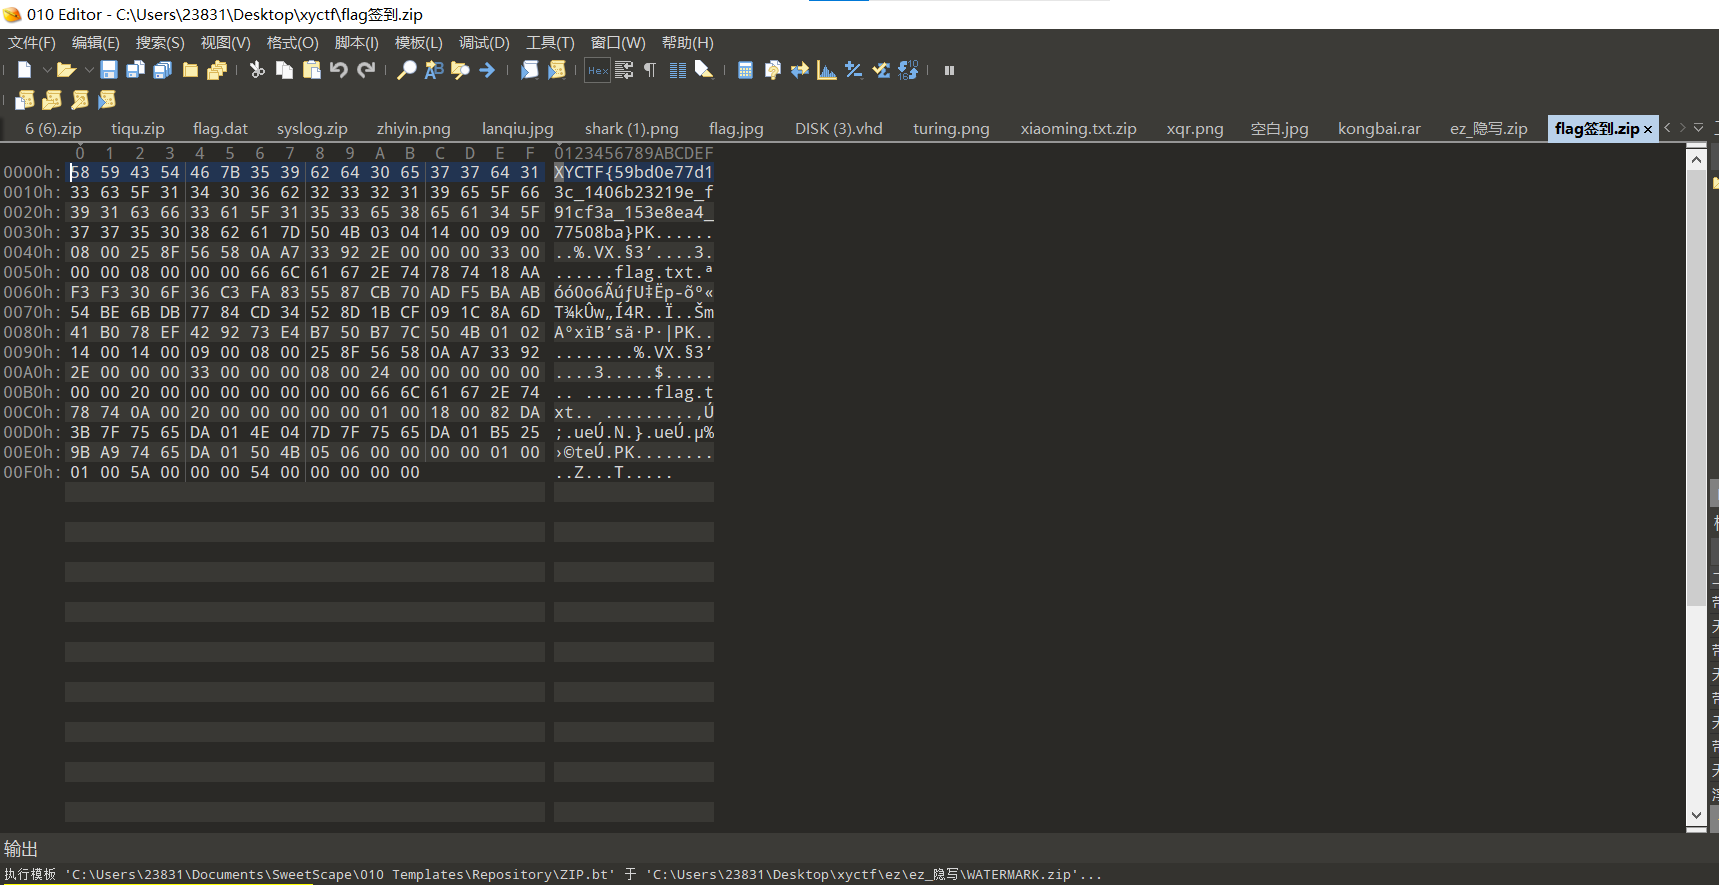
Task: Click the Close File folder icon
Action: 190,70
